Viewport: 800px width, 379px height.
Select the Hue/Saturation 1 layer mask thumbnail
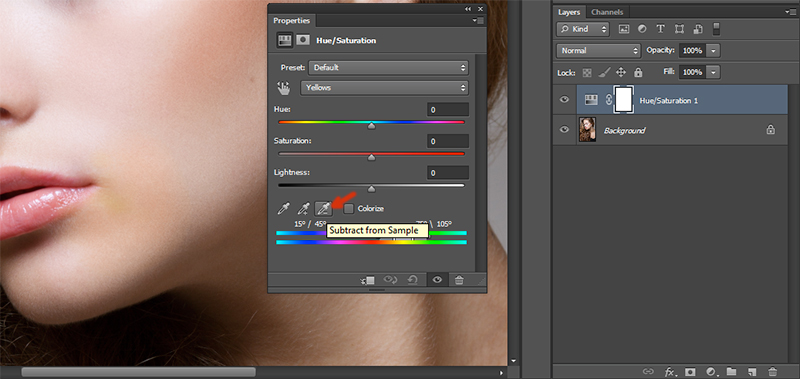(624, 99)
